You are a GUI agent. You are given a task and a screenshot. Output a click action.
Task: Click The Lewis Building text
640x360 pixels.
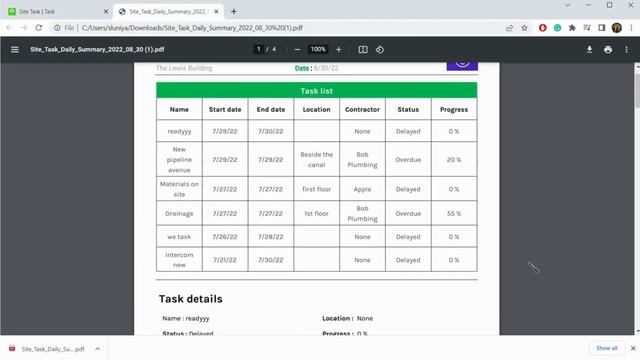point(184,68)
